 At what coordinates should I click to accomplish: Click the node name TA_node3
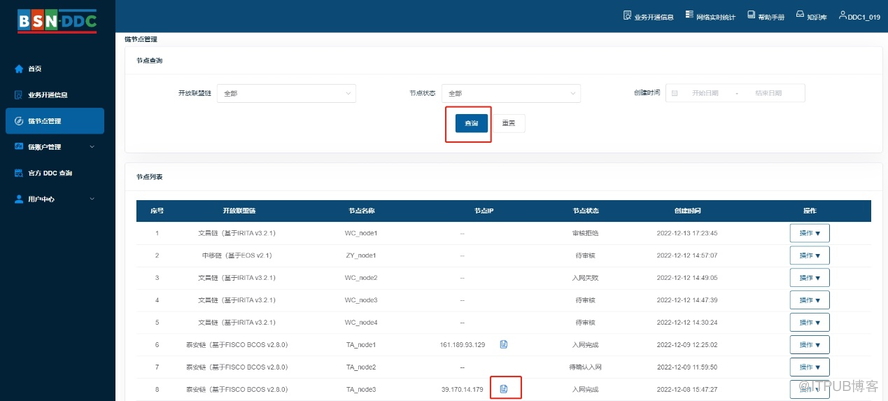click(x=361, y=389)
